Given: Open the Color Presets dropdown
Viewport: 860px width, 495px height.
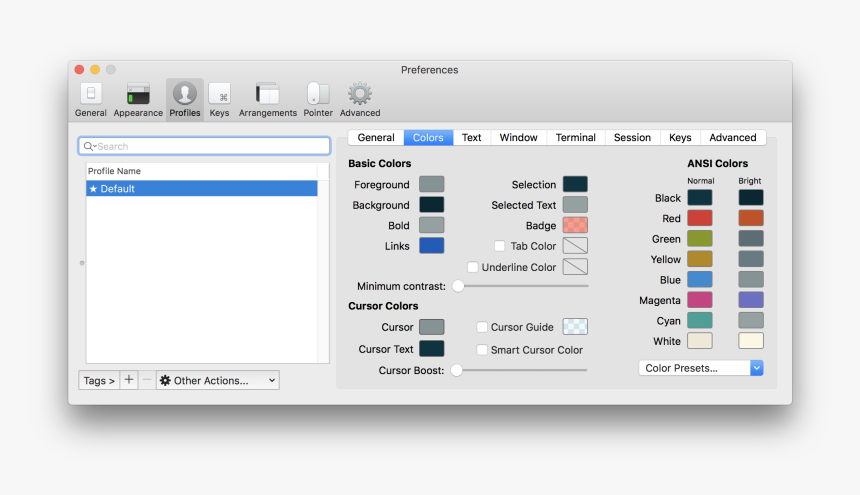Looking at the screenshot, I should pyautogui.click(x=701, y=368).
